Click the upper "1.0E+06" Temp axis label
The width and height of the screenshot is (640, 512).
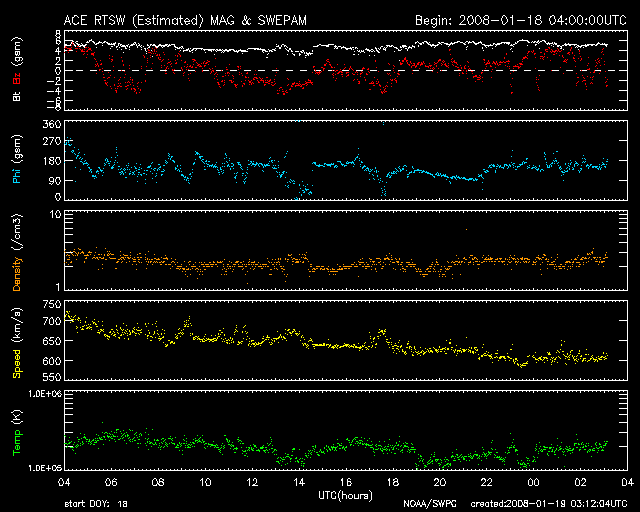pos(45,394)
